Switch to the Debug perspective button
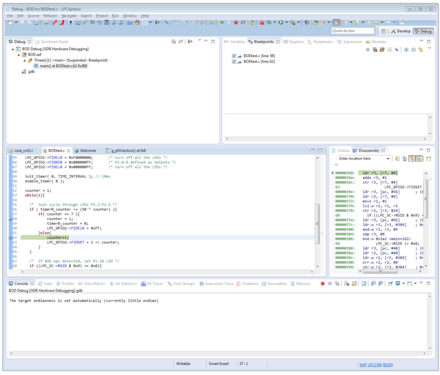This screenshot has height=375, width=440. [423, 31]
